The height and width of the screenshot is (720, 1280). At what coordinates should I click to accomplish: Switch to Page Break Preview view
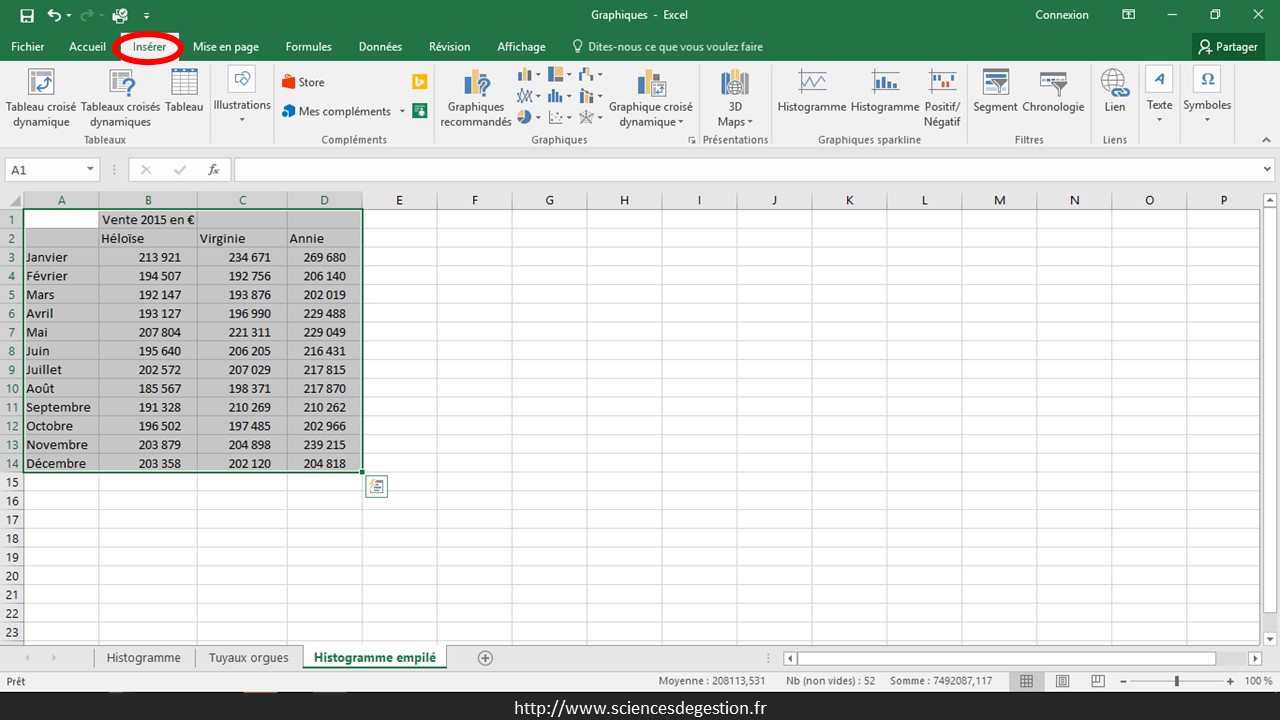tap(1097, 681)
